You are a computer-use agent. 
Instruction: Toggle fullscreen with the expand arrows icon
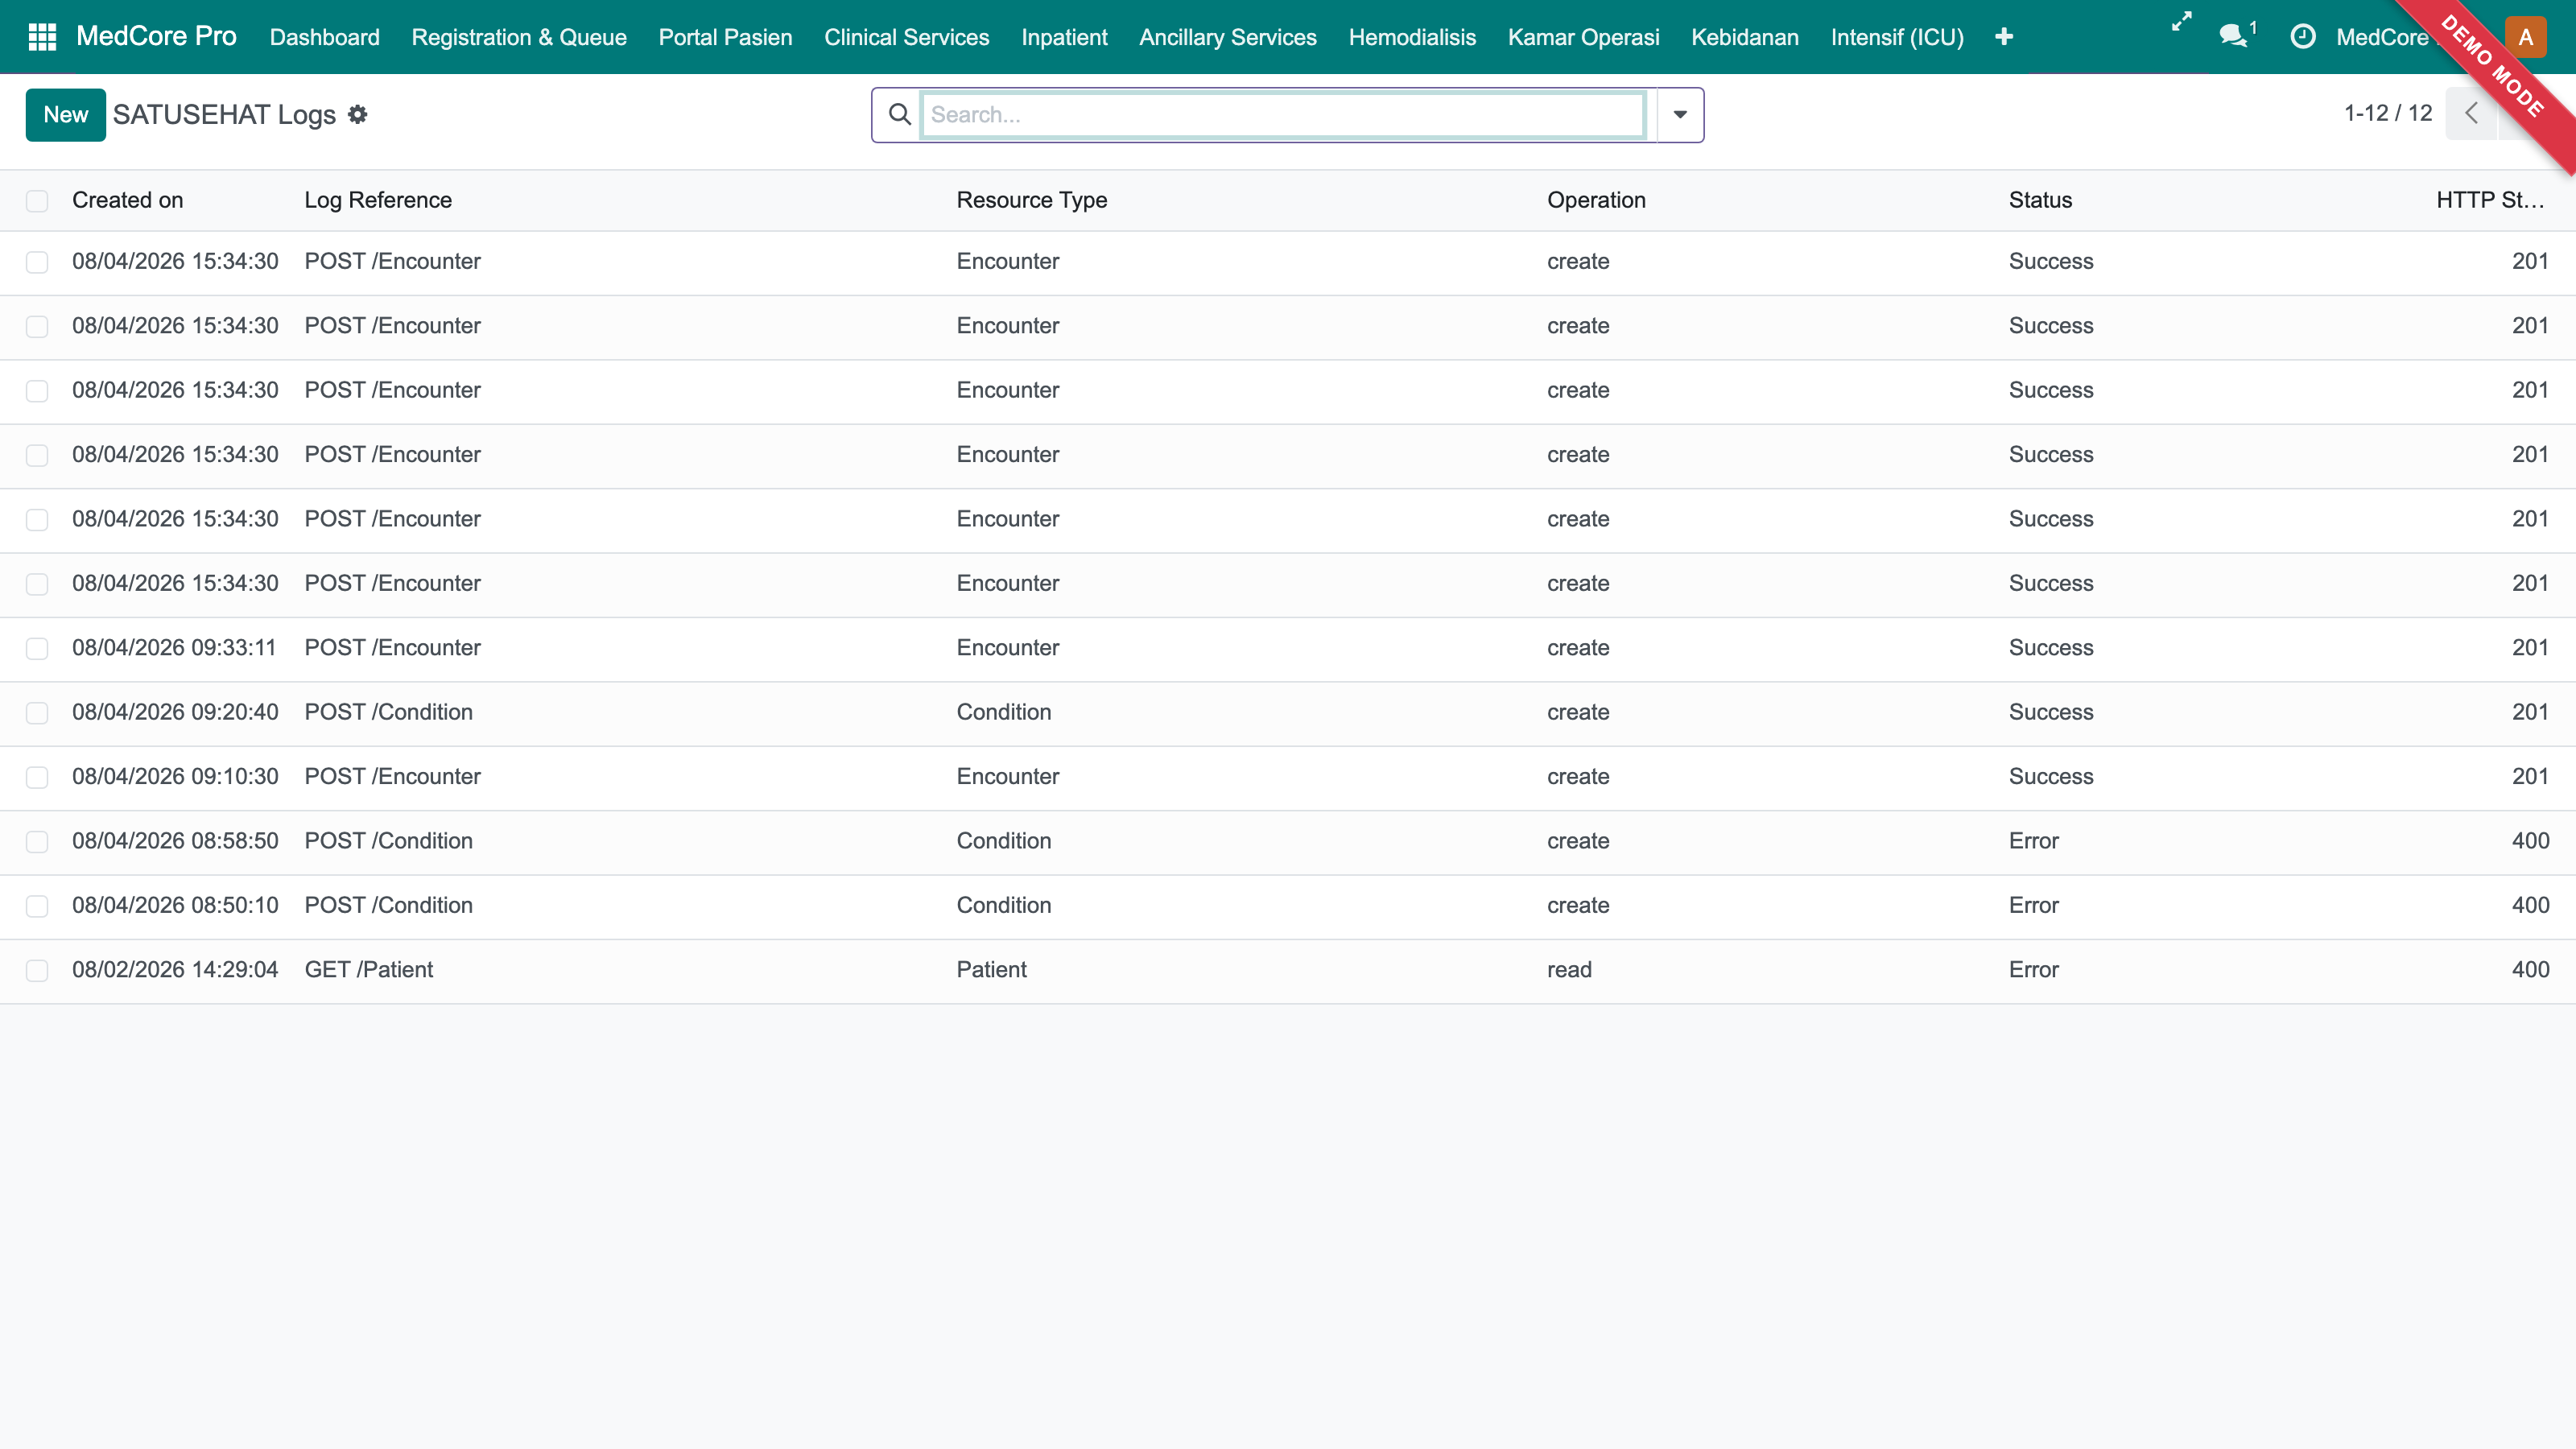[2181, 21]
